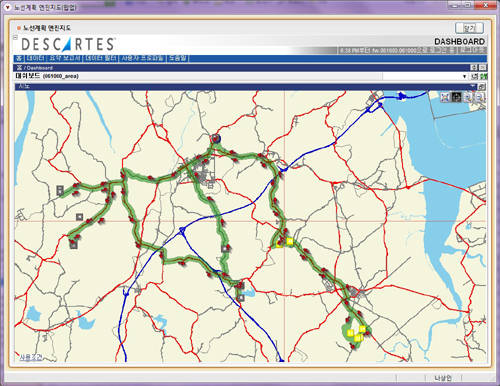The image size is (500, 386).
Task: Expand the map panel header dropdown arrow
Action: tap(474, 86)
